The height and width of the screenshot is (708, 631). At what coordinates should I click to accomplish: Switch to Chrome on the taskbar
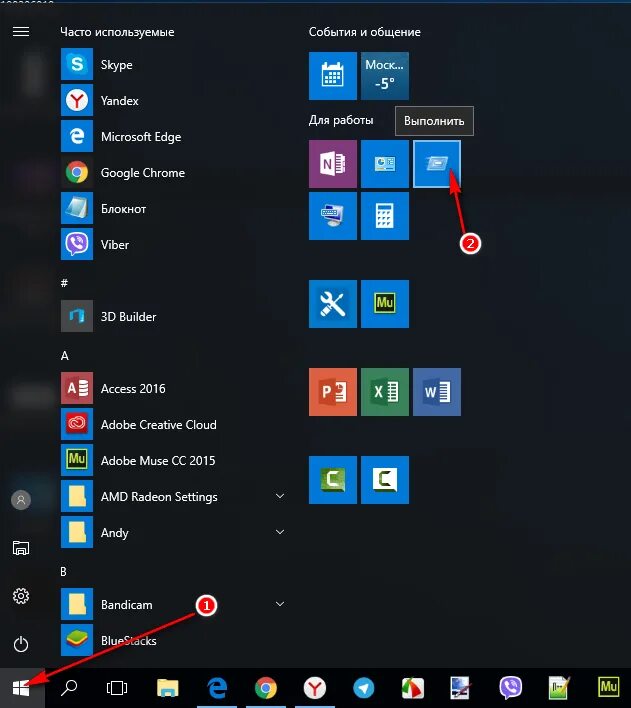tap(266, 688)
